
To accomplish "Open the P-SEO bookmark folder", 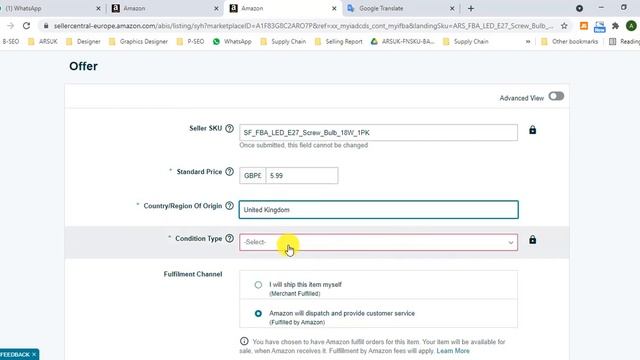I will (x=190, y=42).
